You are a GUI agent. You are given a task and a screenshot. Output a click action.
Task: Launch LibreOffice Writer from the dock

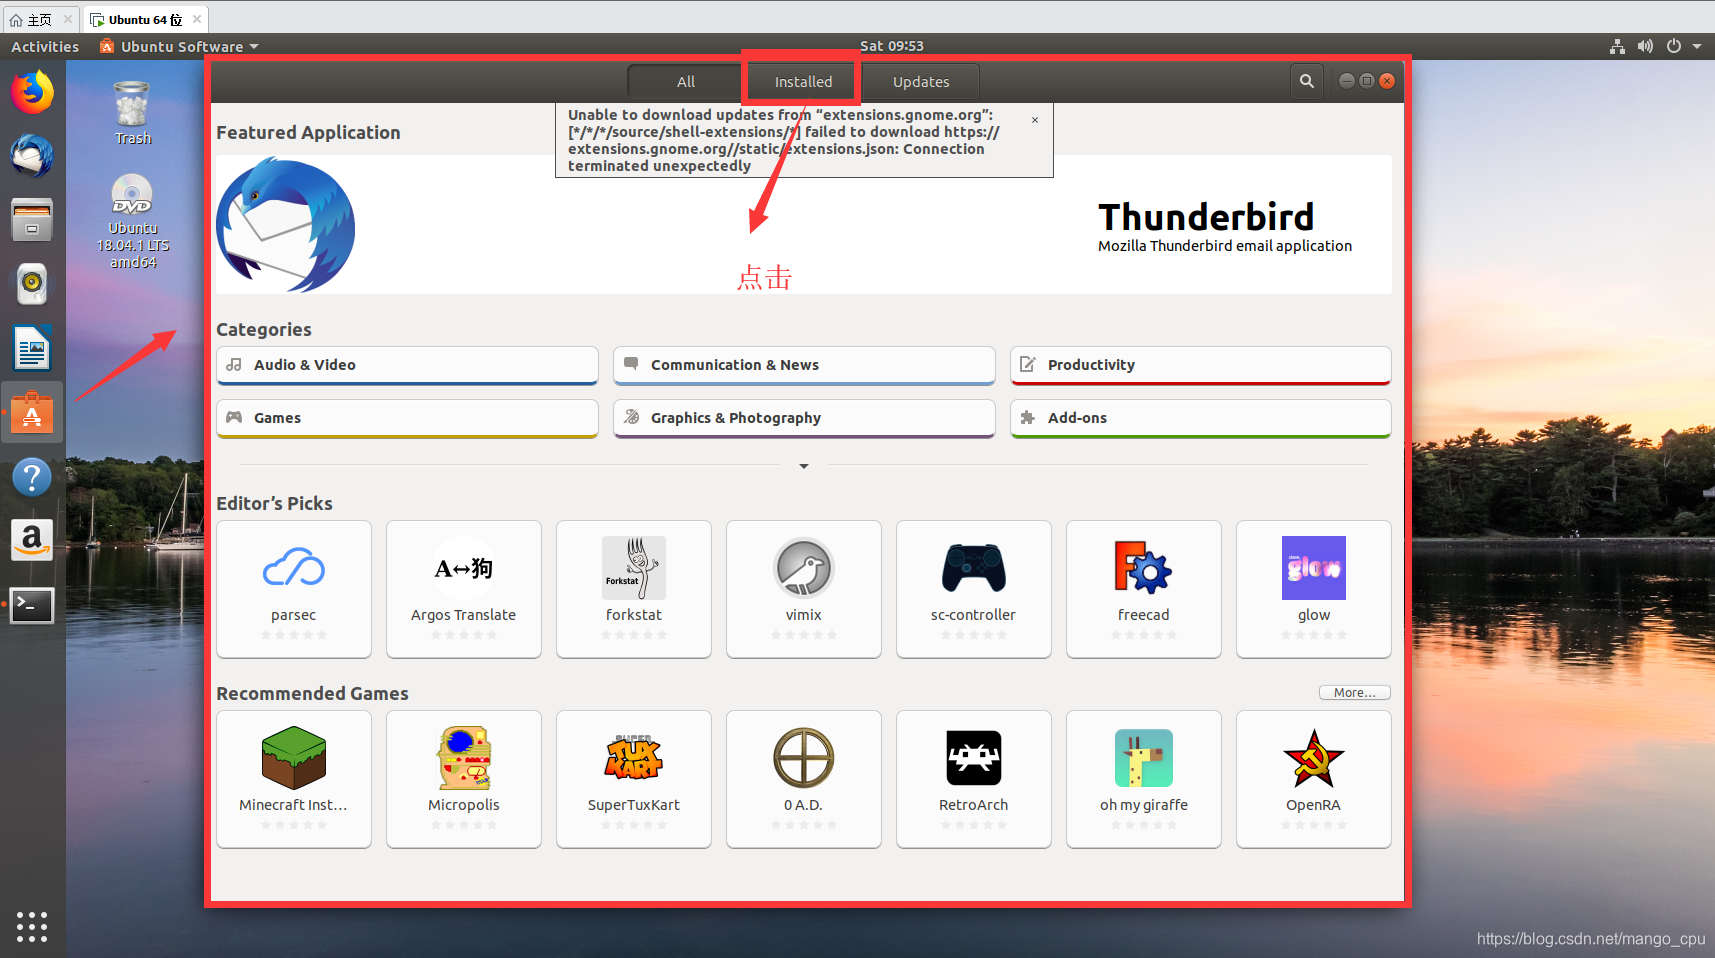pos(32,348)
